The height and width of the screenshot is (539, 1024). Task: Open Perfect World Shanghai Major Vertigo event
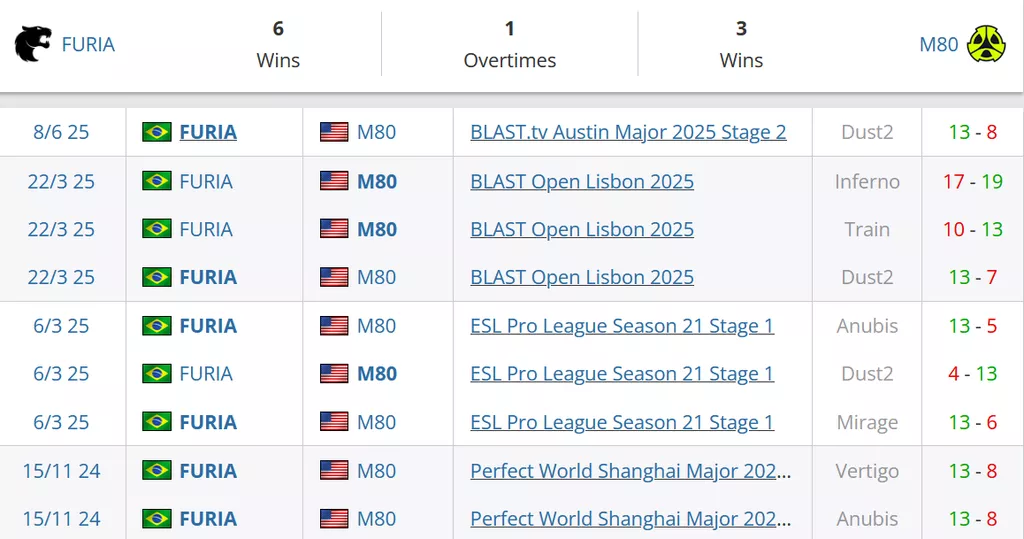click(630, 471)
